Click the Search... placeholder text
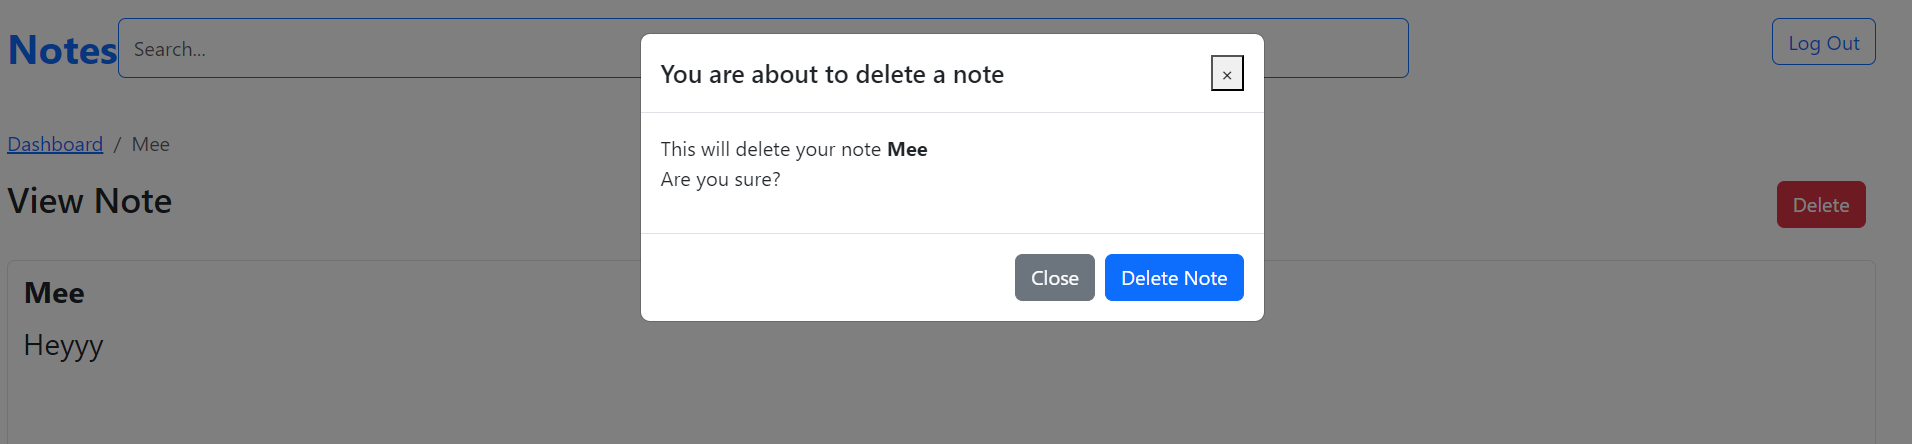1912x444 pixels. tap(170, 49)
